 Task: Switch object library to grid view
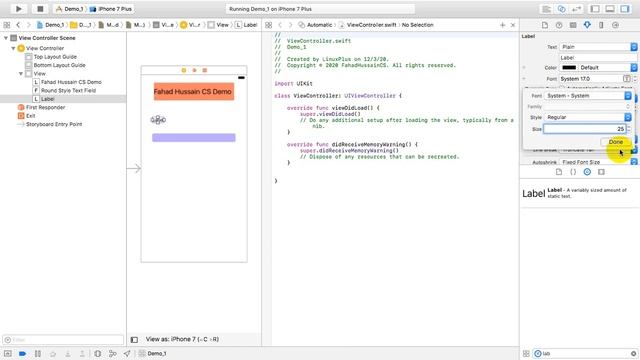click(x=526, y=353)
